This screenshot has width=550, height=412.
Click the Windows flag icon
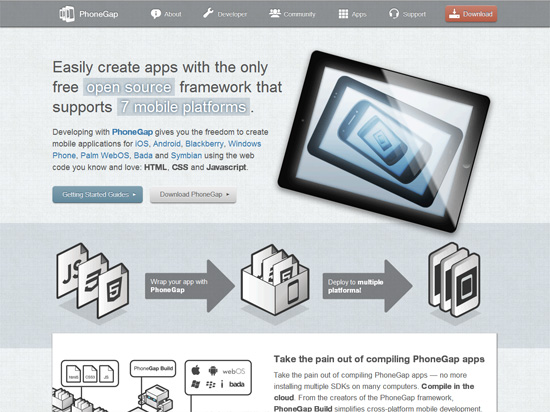[196, 384]
